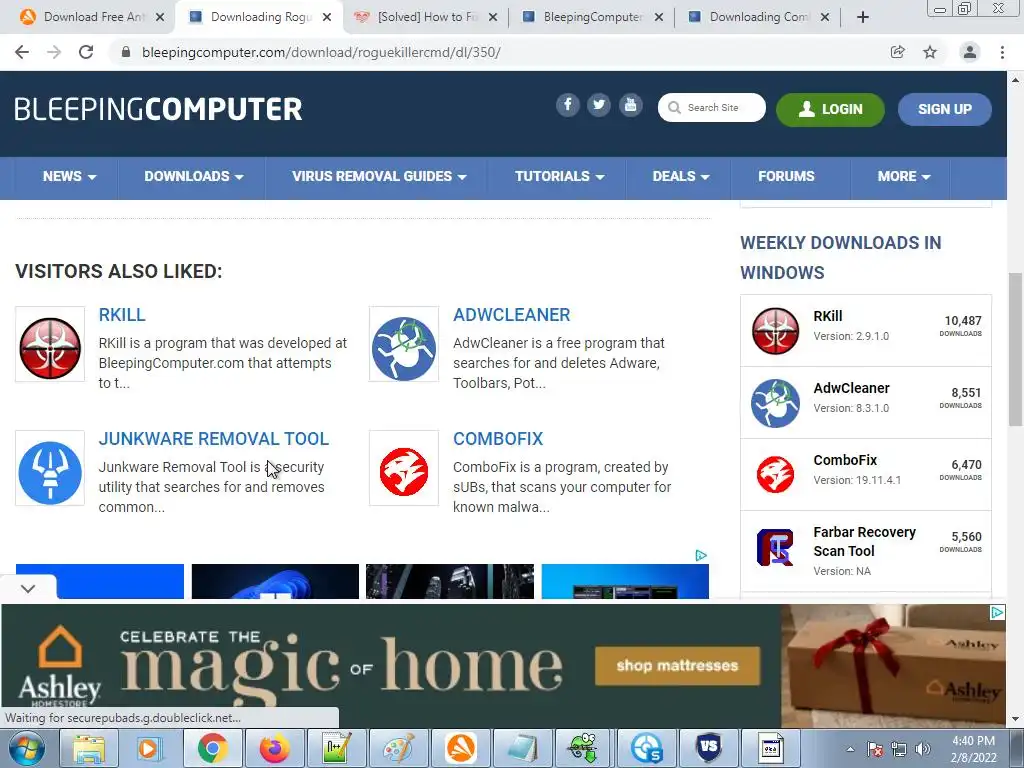
Task: Open a new browser tab
Action: coord(863,17)
